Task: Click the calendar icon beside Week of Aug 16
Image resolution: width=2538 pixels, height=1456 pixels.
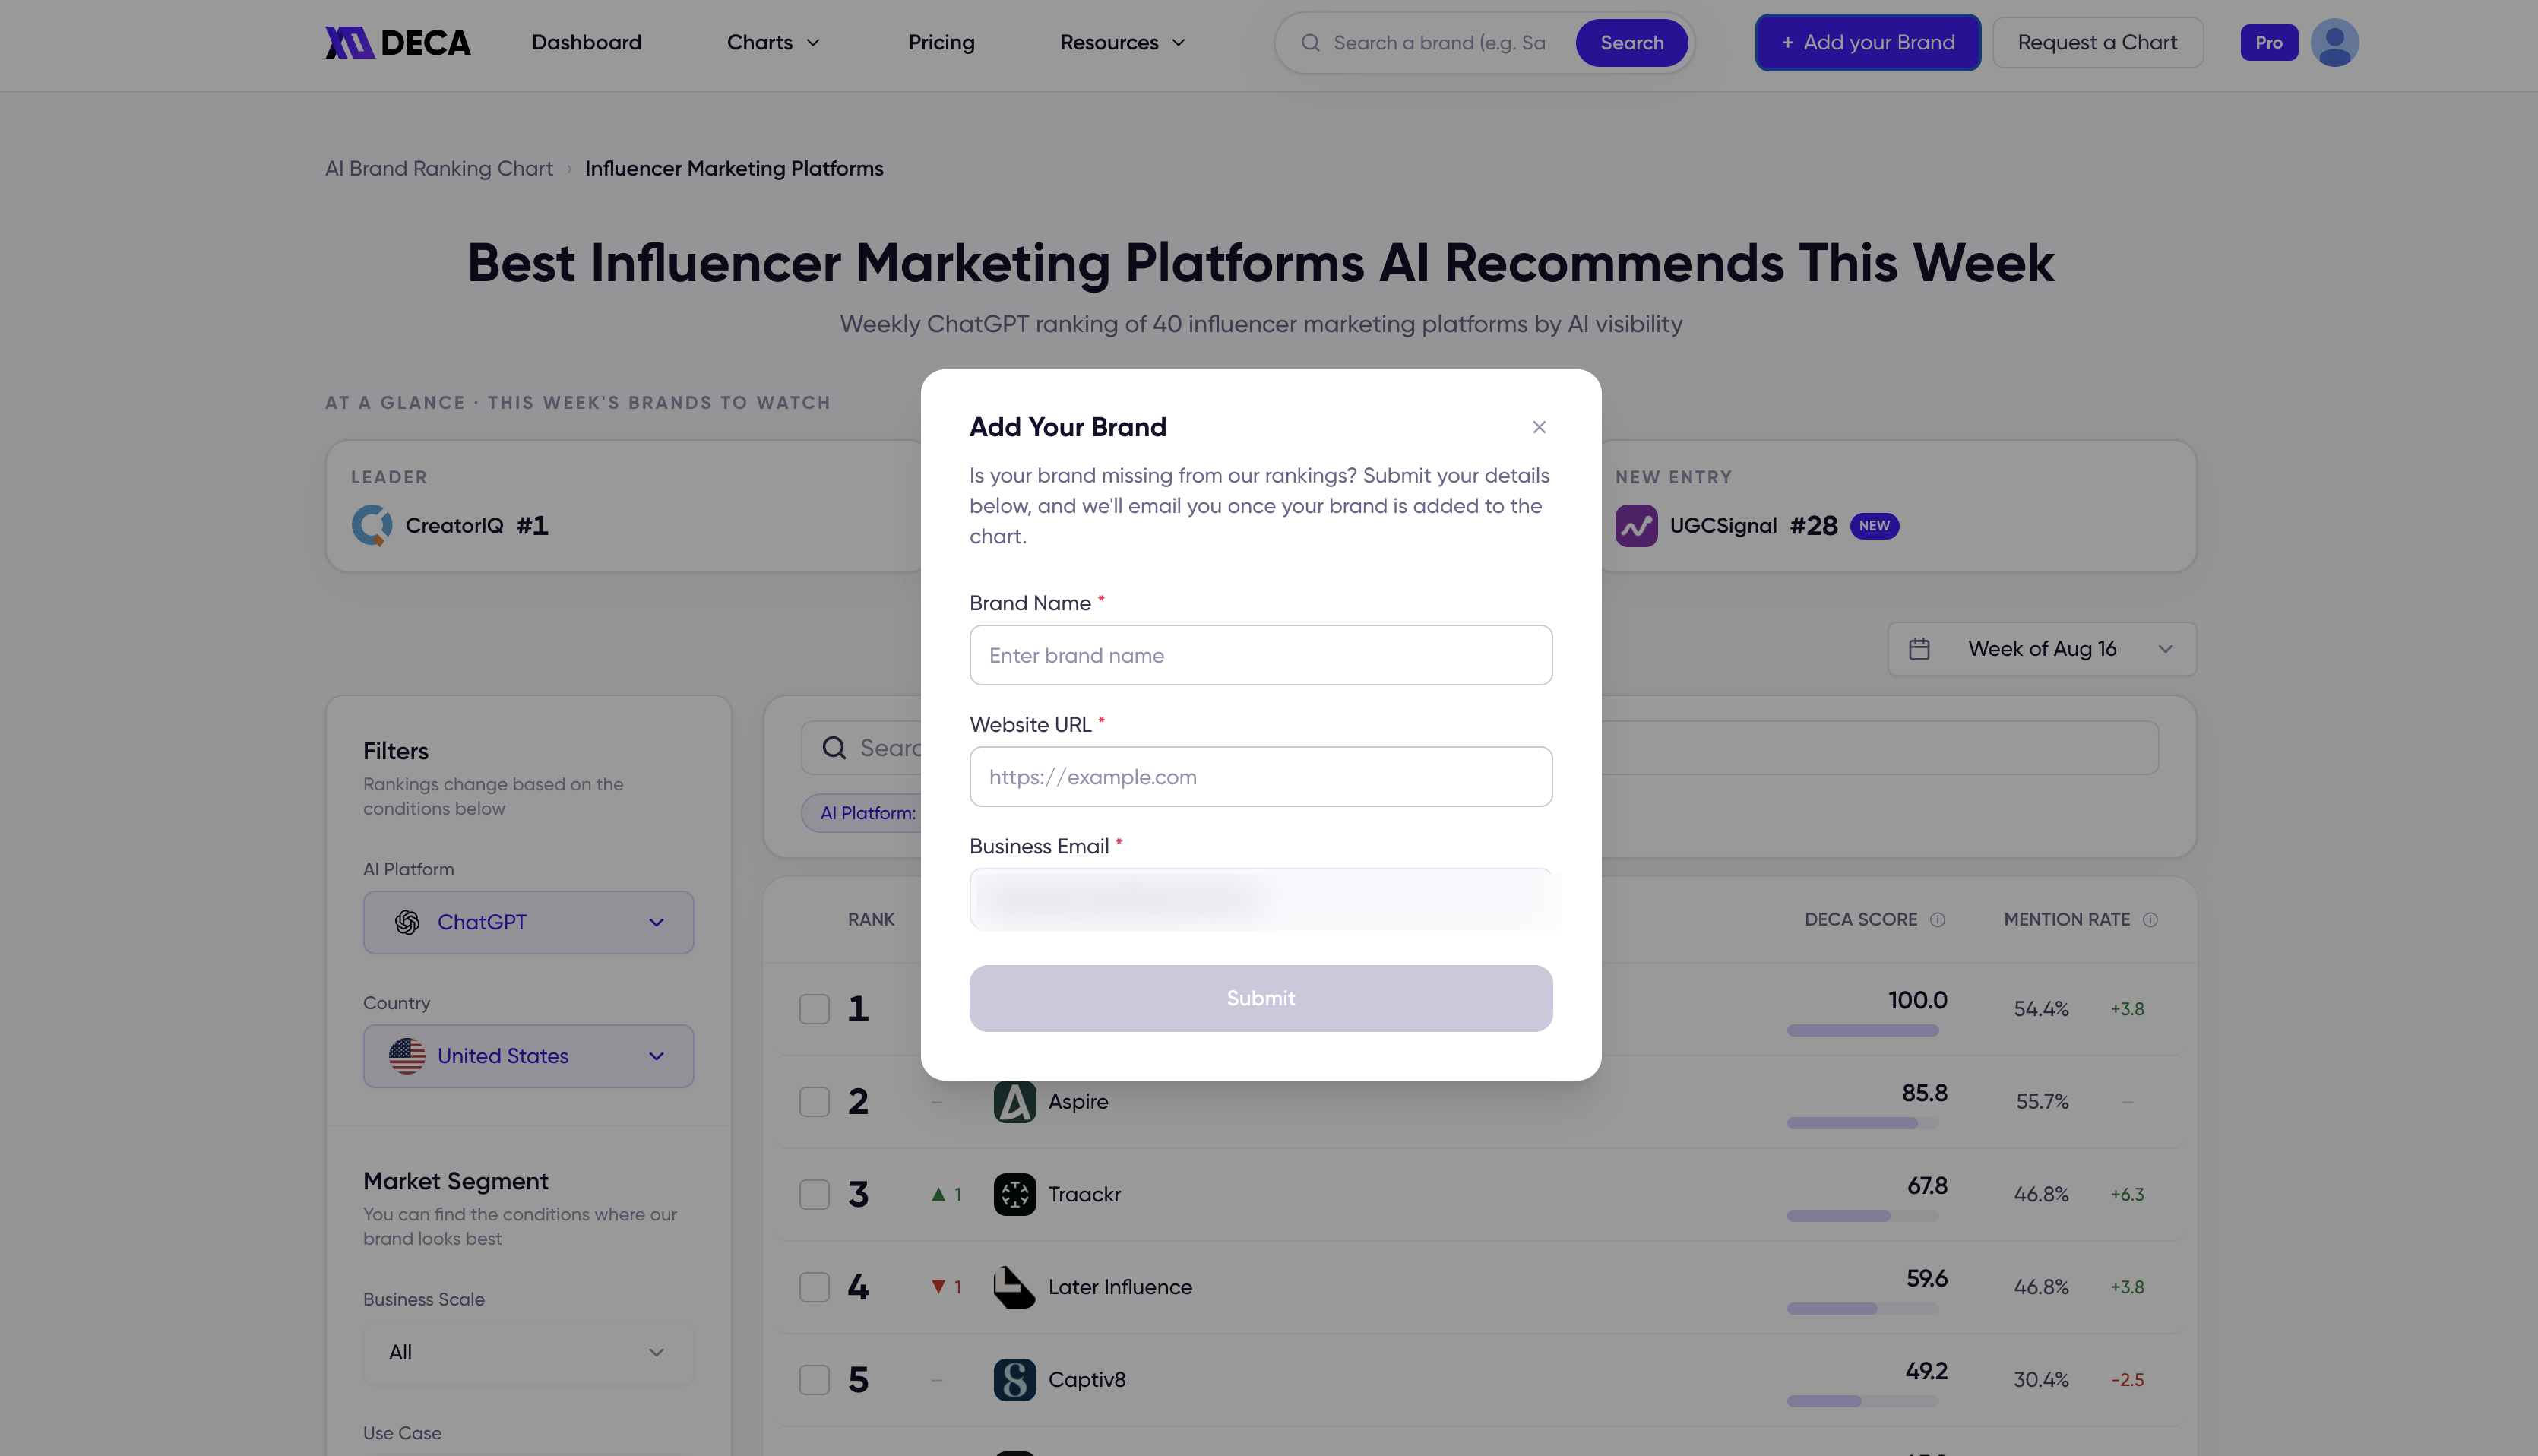Action: (1919, 649)
